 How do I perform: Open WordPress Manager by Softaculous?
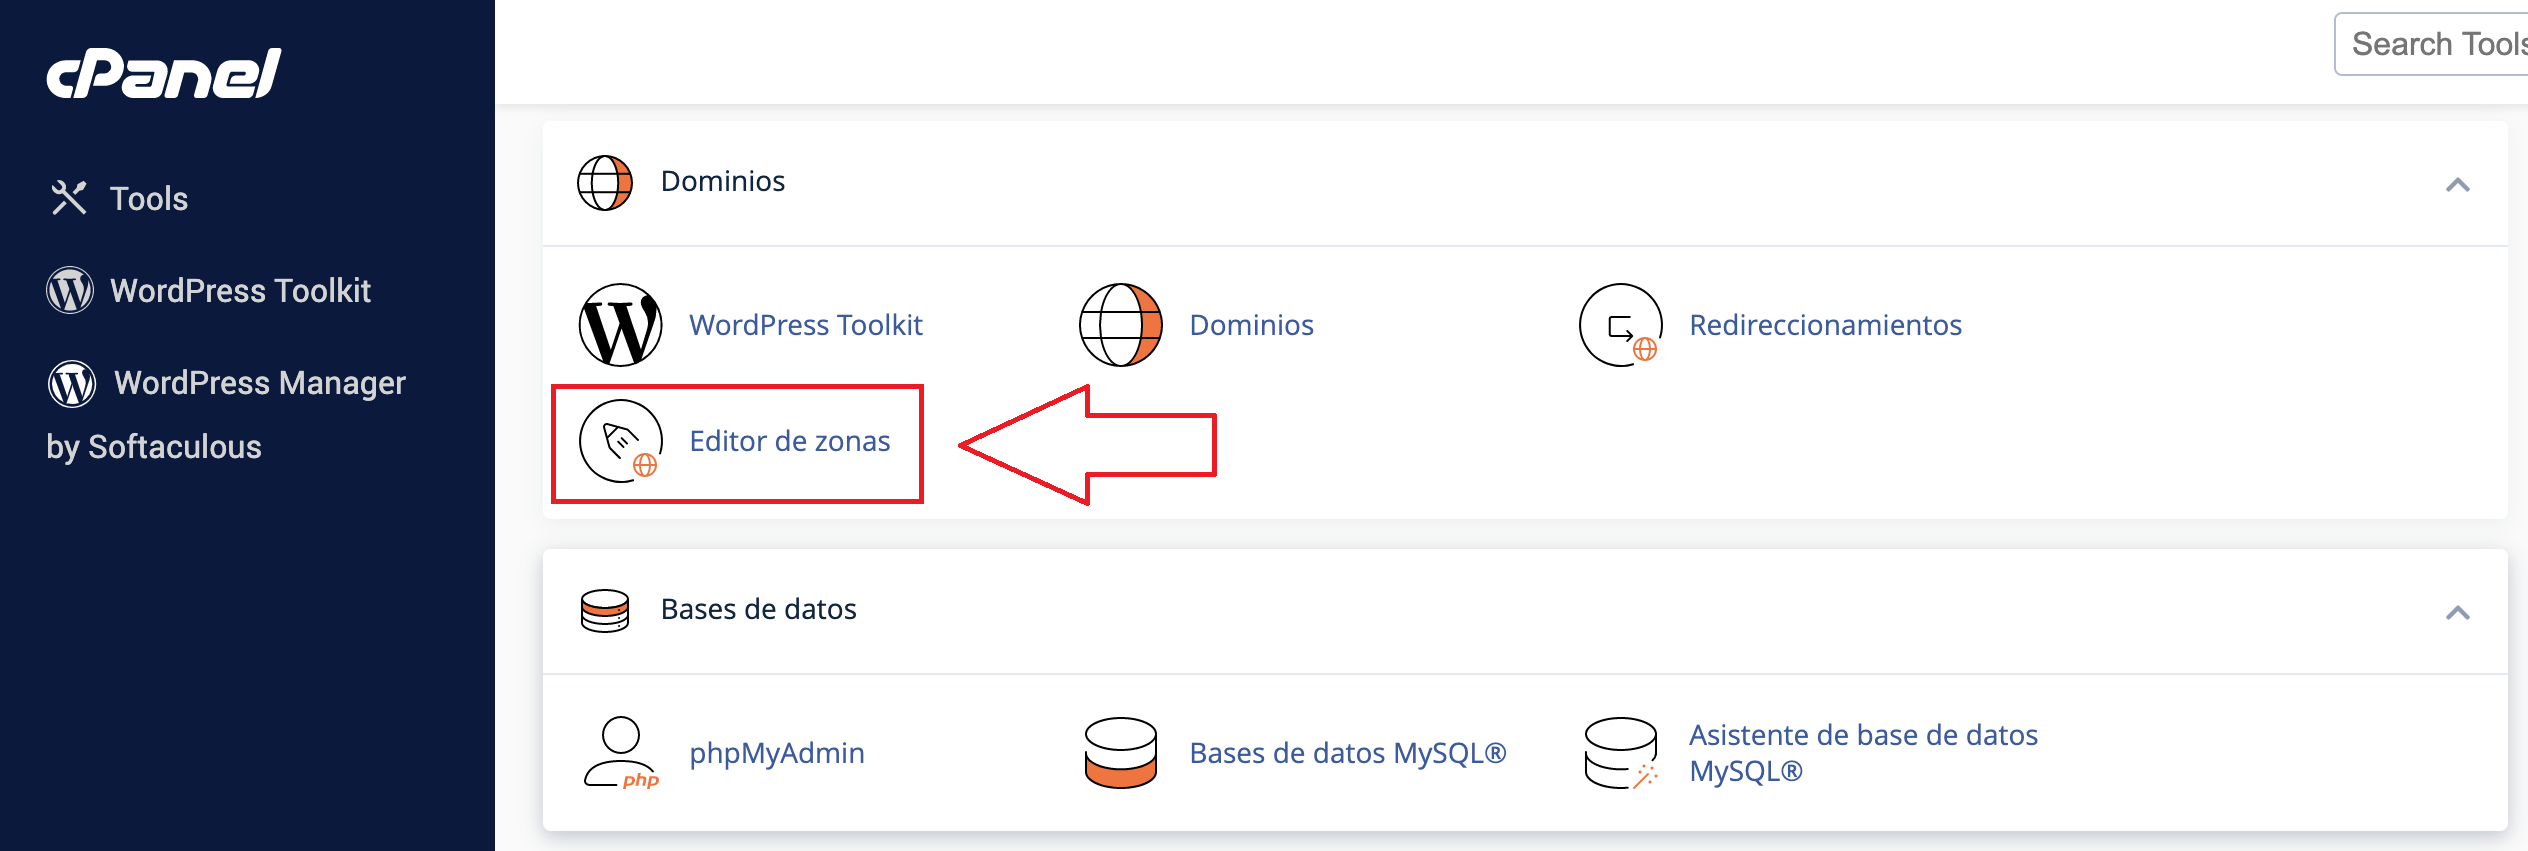(226, 413)
